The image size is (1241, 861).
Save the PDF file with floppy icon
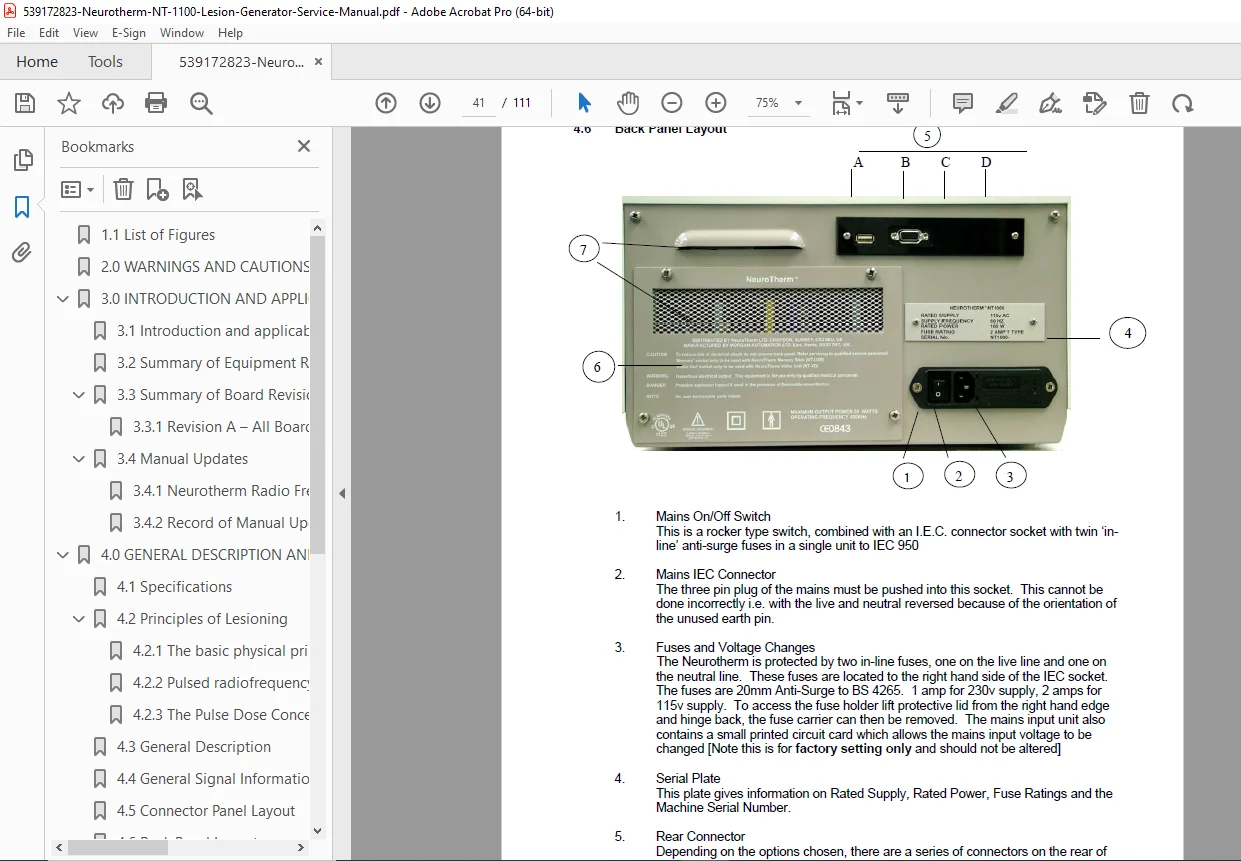[x=25, y=103]
